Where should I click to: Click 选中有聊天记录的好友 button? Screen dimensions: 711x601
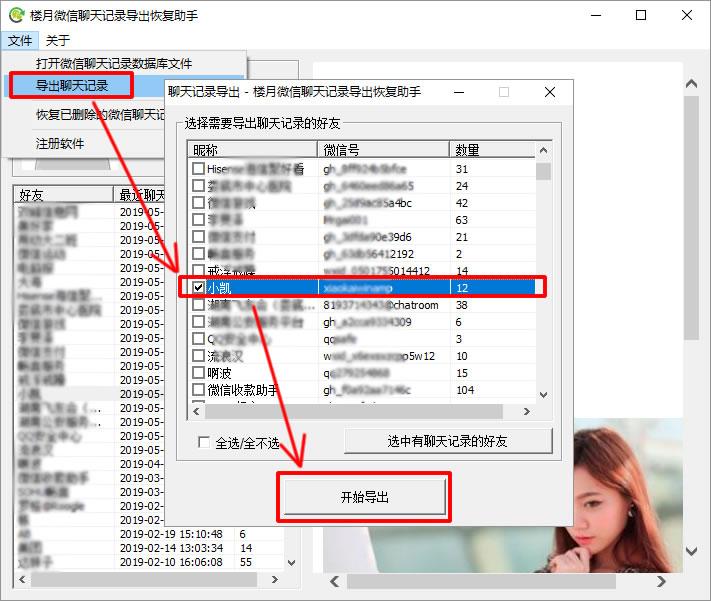(448, 441)
